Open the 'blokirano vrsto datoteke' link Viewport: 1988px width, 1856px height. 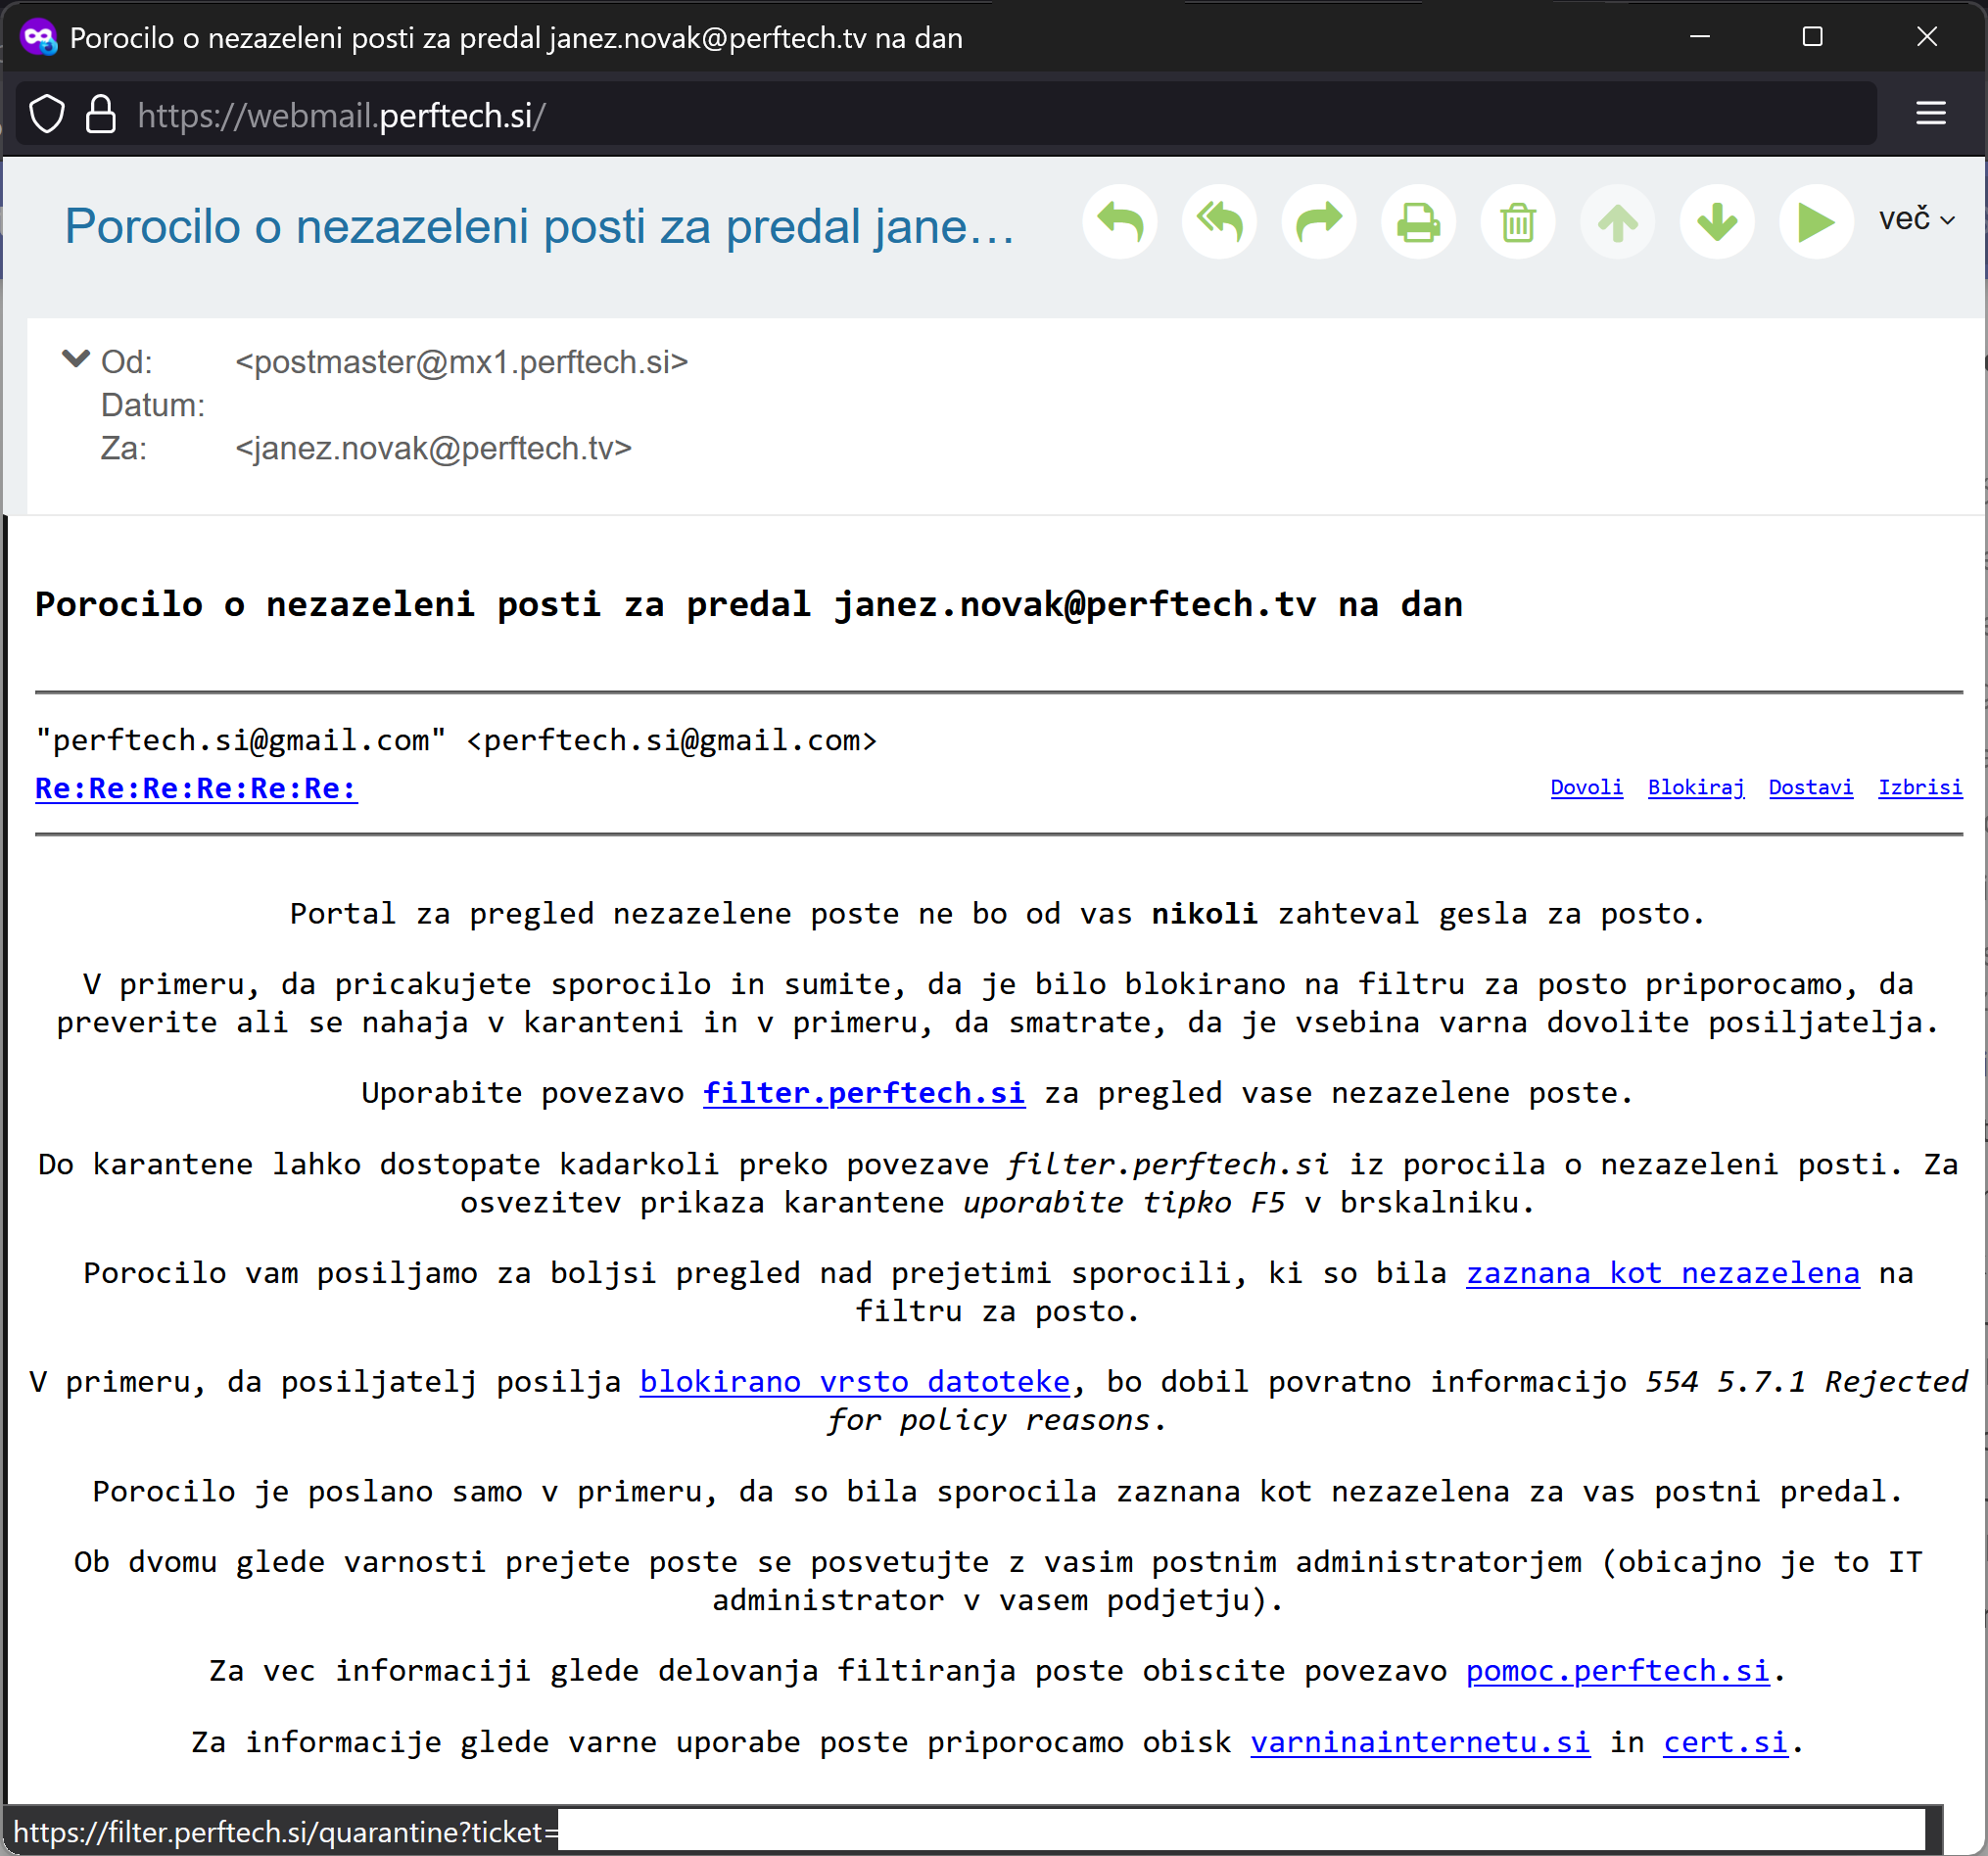[x=855, y=1382]
